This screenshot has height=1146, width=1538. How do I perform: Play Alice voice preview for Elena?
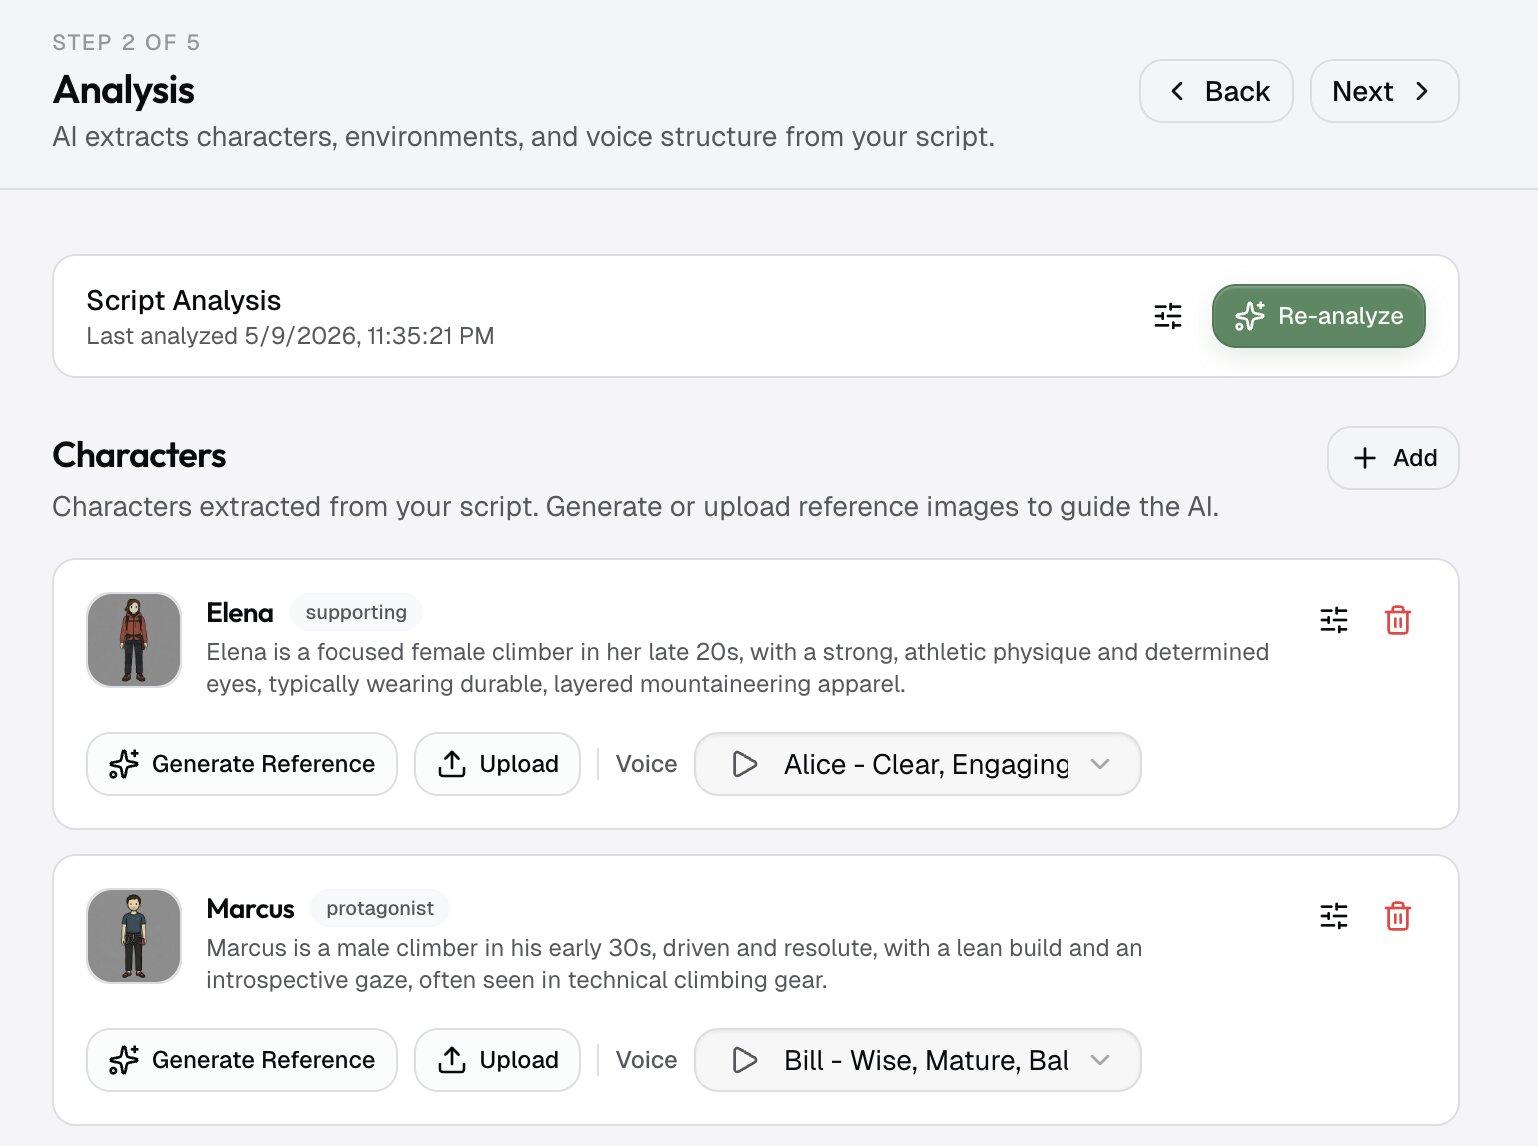click(x=744, y=764)
